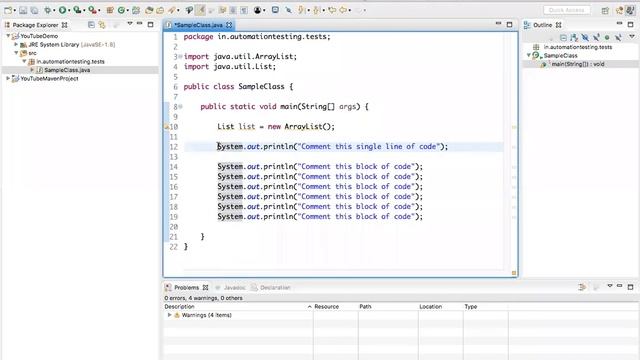This screenshot has width=640, height=360.
Task: Click the Quick Access search field
Action: pos(567,10)
